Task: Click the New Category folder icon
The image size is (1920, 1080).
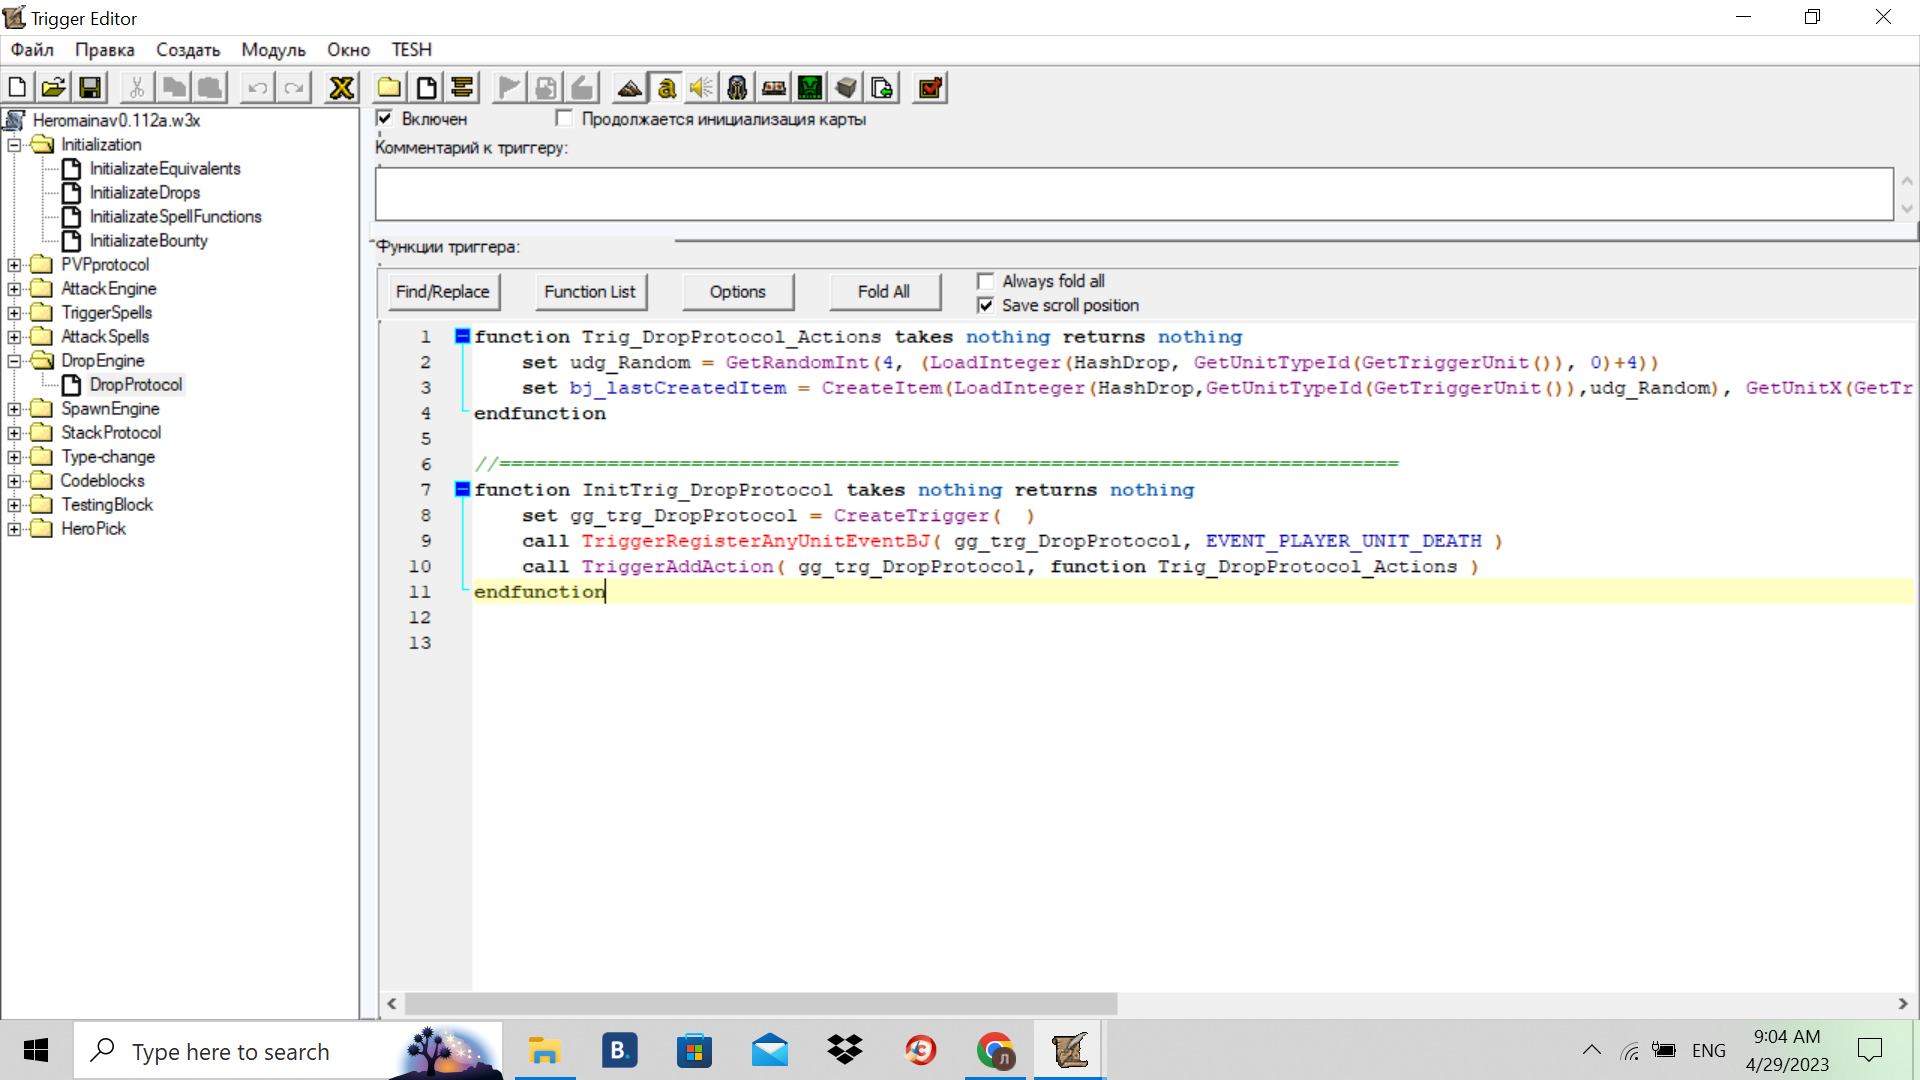Action: click(x=389, y=88)
